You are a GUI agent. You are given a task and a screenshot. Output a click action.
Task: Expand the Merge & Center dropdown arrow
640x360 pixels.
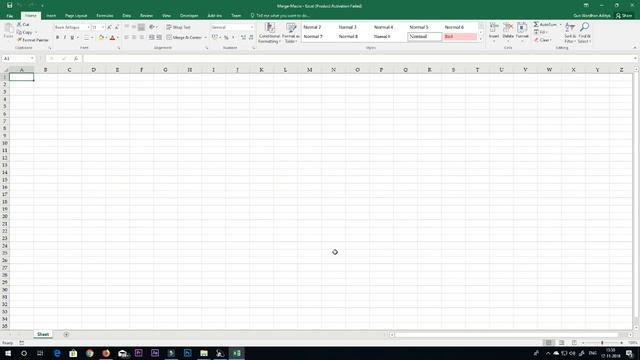(x=205, y=38)
